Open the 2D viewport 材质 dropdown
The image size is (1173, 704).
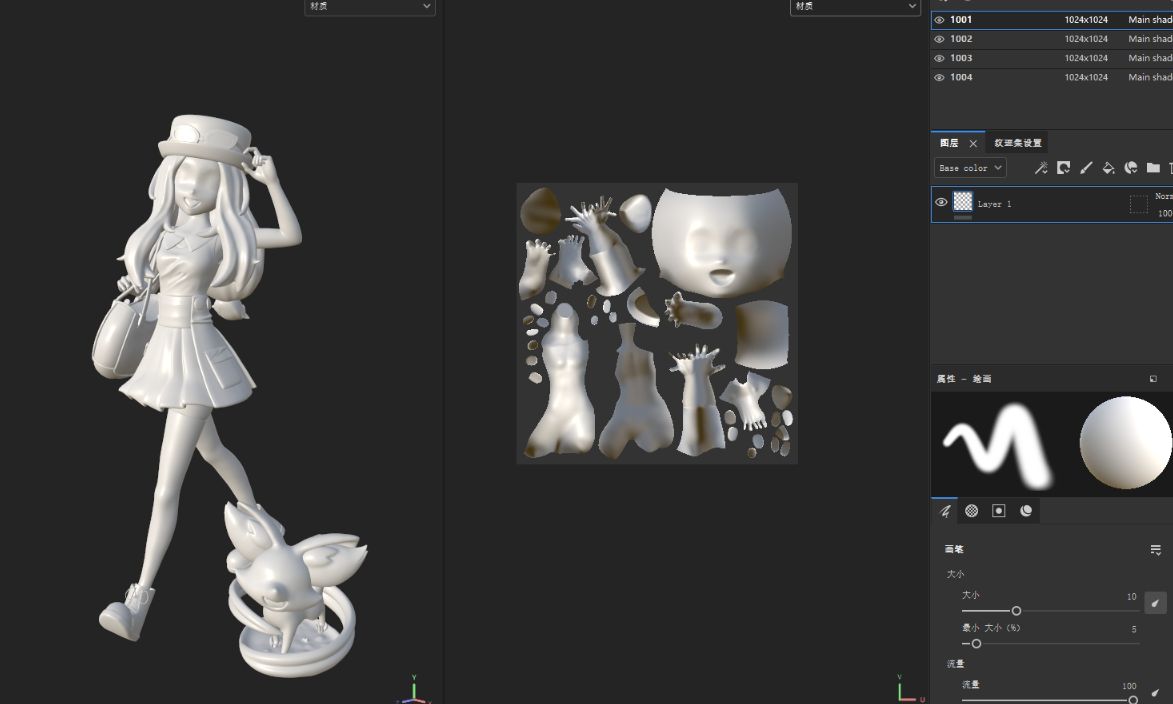point(855,7)
